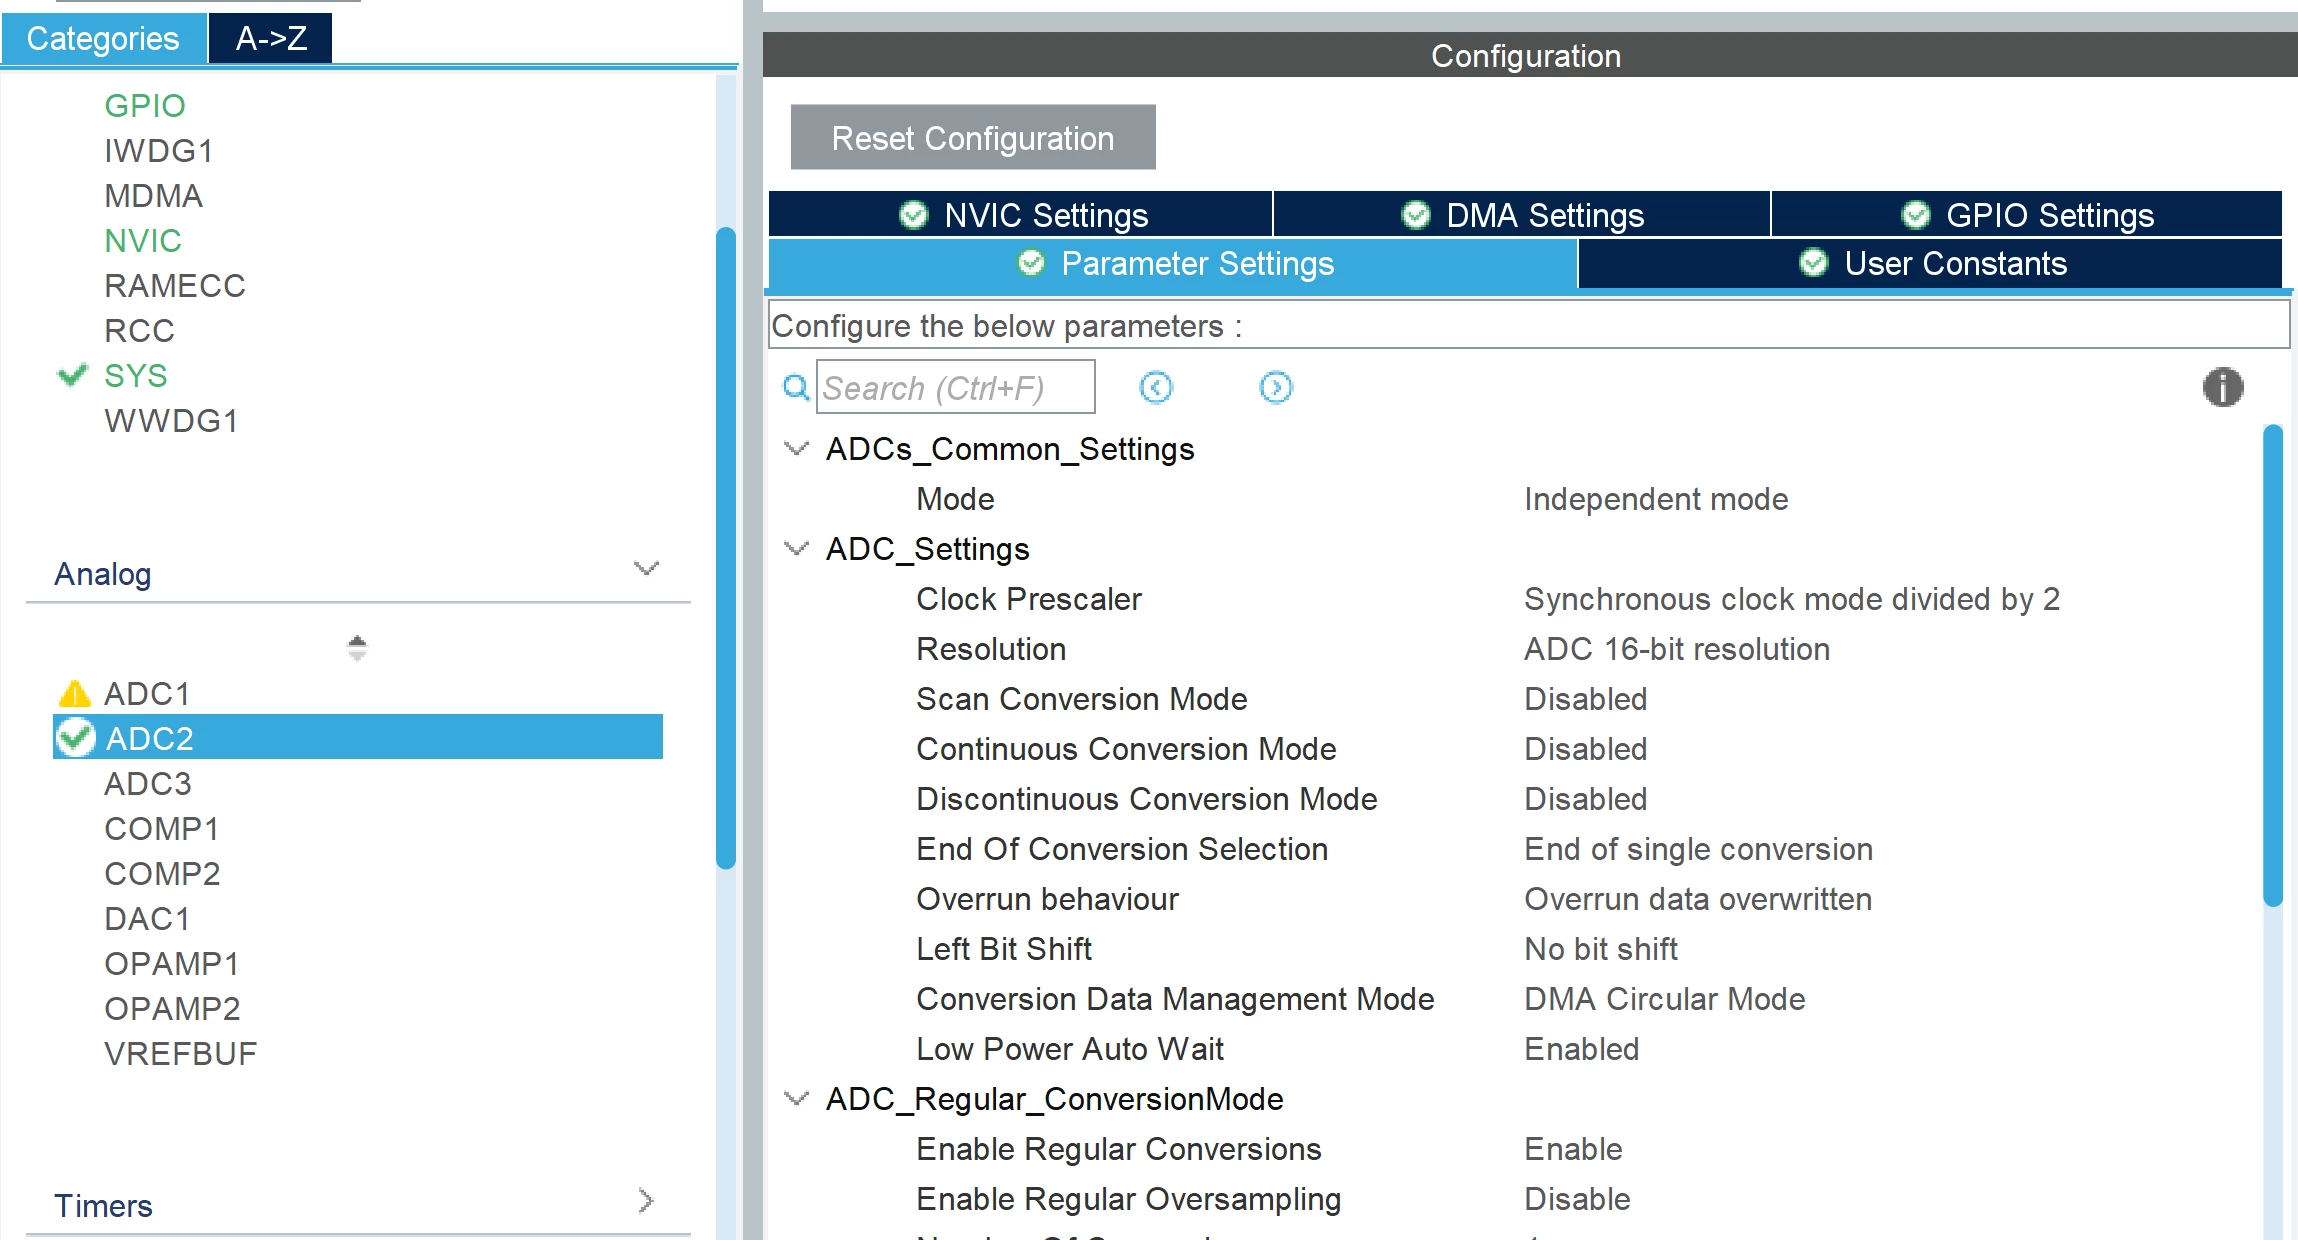
Task: Select DAC1 in the Analog list
Action: [147, 918]
